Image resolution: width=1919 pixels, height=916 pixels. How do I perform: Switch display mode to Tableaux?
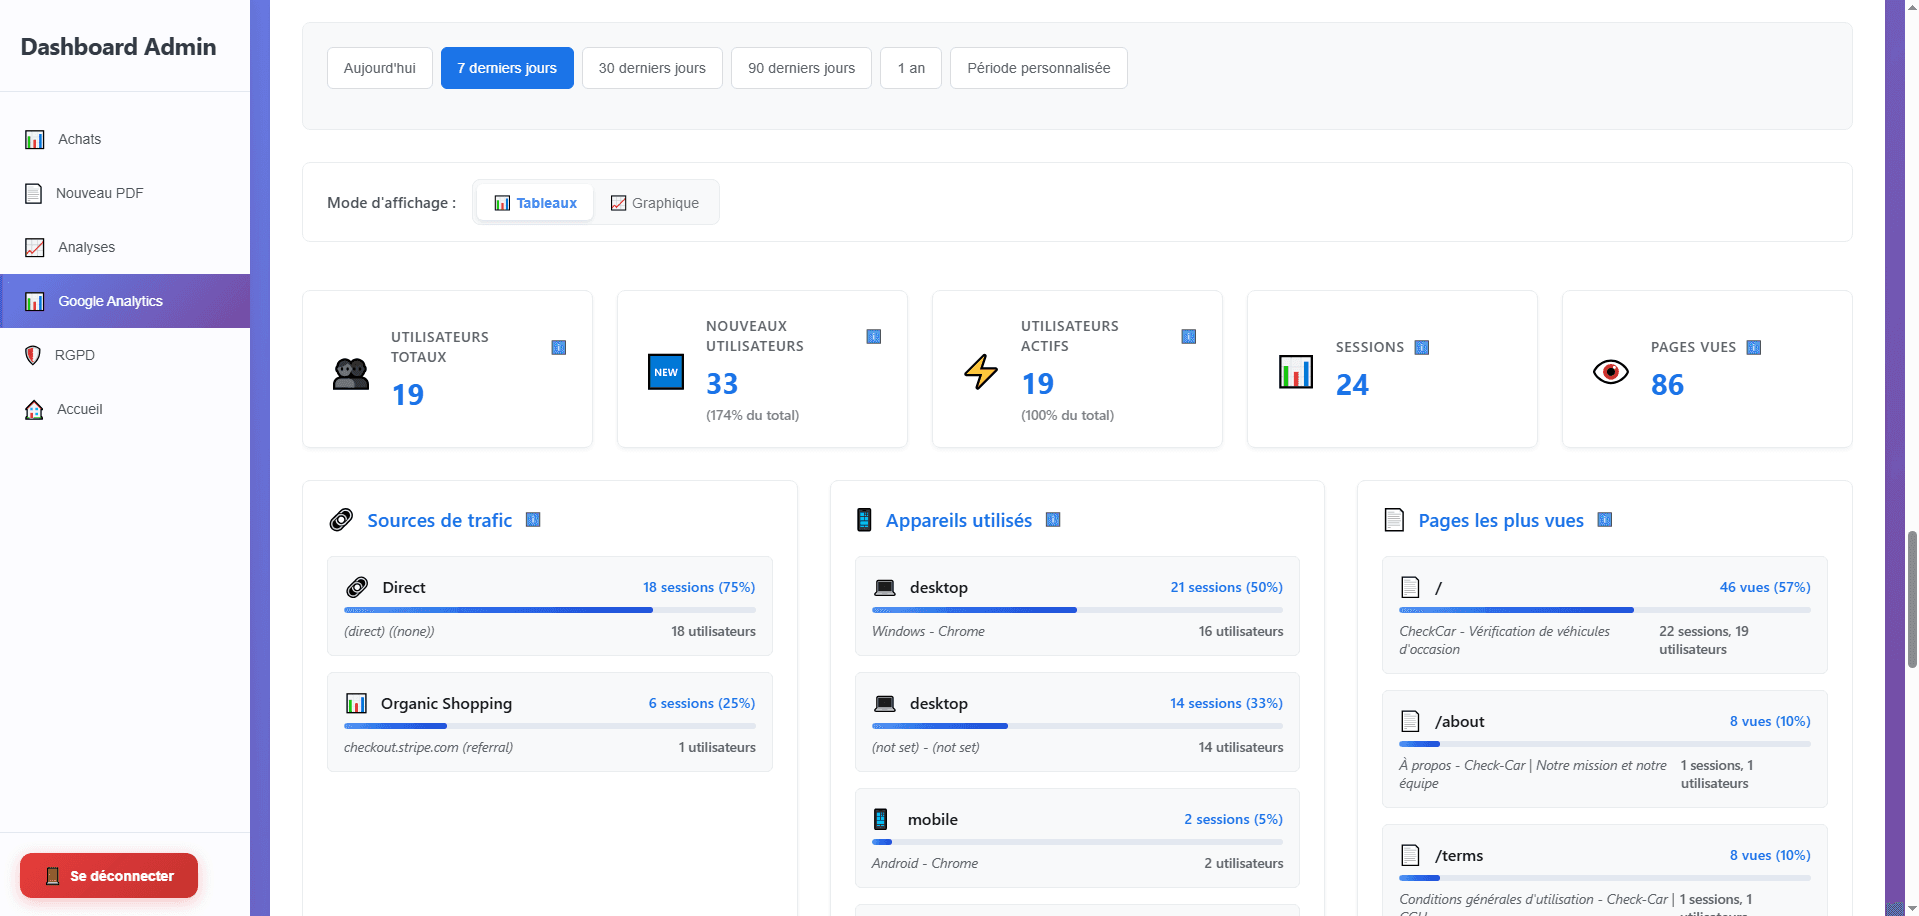click(536, 203)
